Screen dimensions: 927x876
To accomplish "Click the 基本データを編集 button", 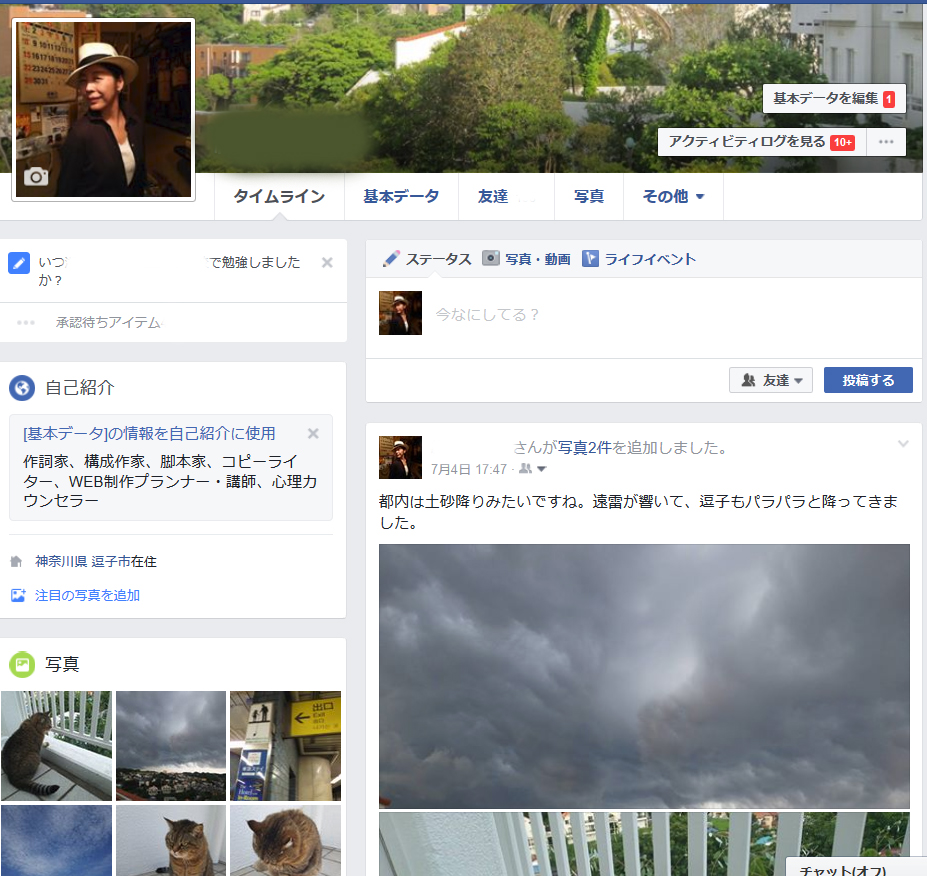I will click(834, 99).
